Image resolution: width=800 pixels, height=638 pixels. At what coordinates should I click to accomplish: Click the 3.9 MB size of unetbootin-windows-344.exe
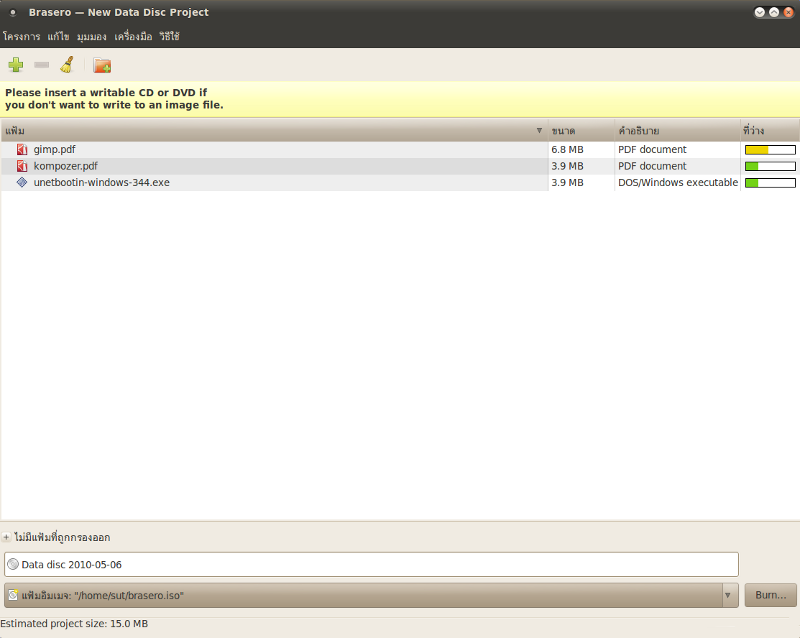coord(567,182)
